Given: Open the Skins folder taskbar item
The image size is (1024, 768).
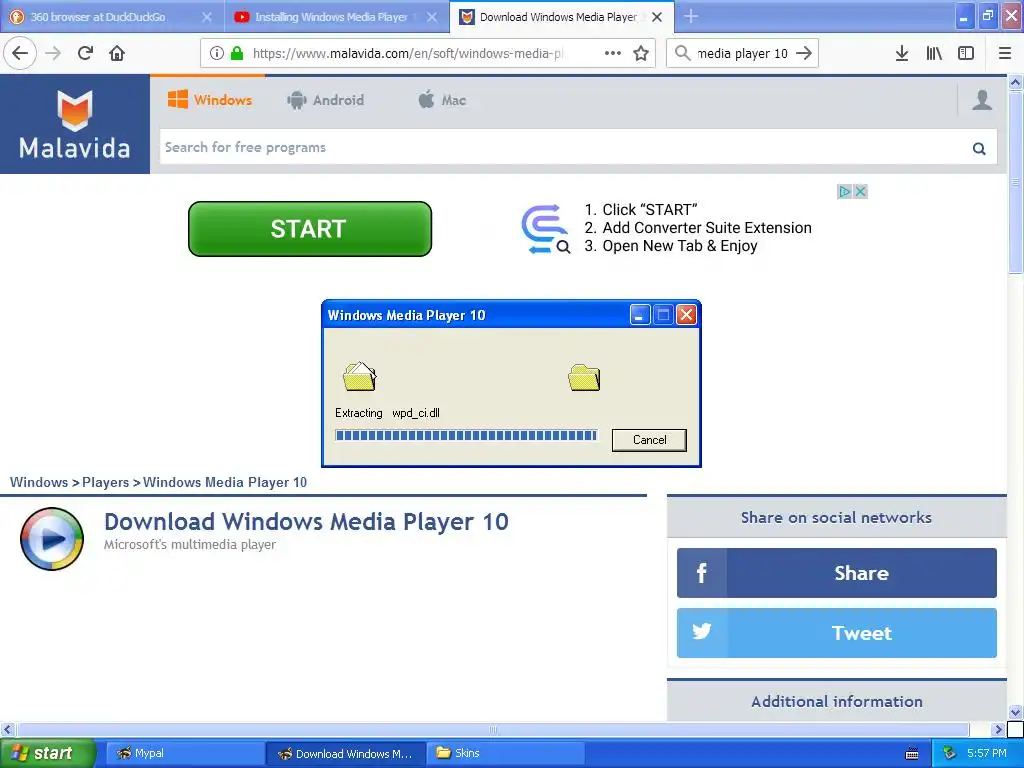Looking at the screenshot, I should (506, 753).
